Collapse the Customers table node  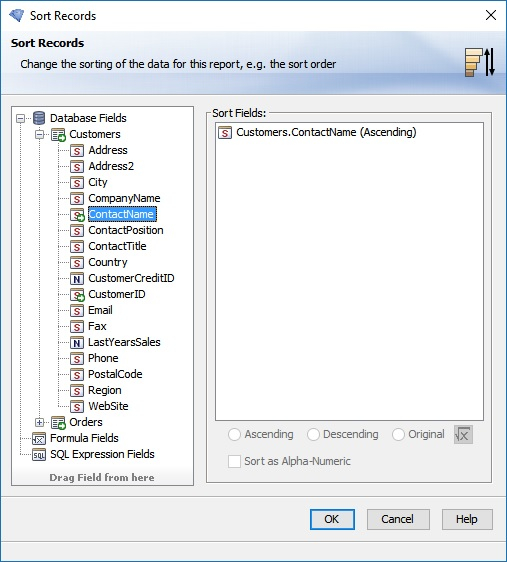coord(39,134)
